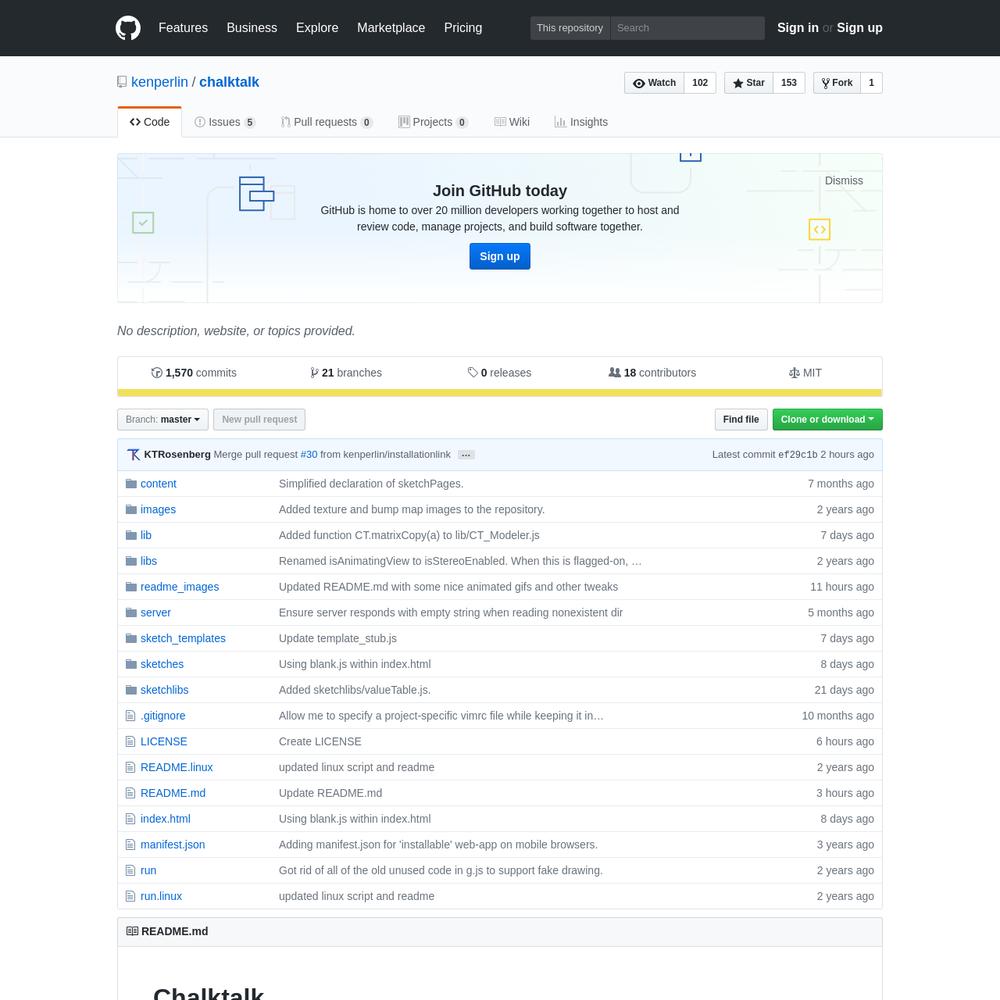This screenshot has width=1000, height=1000.
Task: Click the Find file button
Action: (741, 420)
